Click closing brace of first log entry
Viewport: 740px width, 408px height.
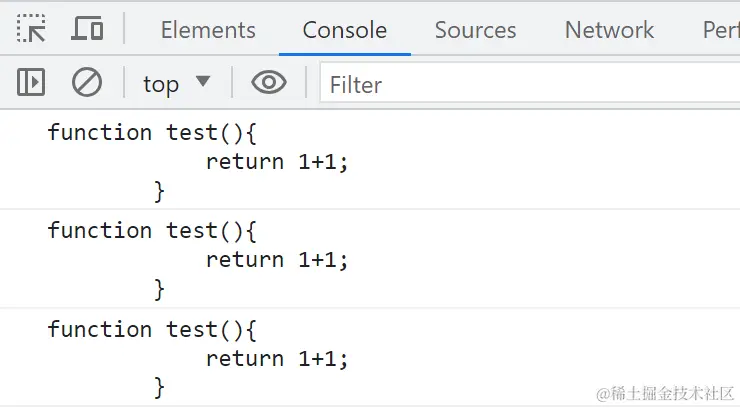point(159,190)
